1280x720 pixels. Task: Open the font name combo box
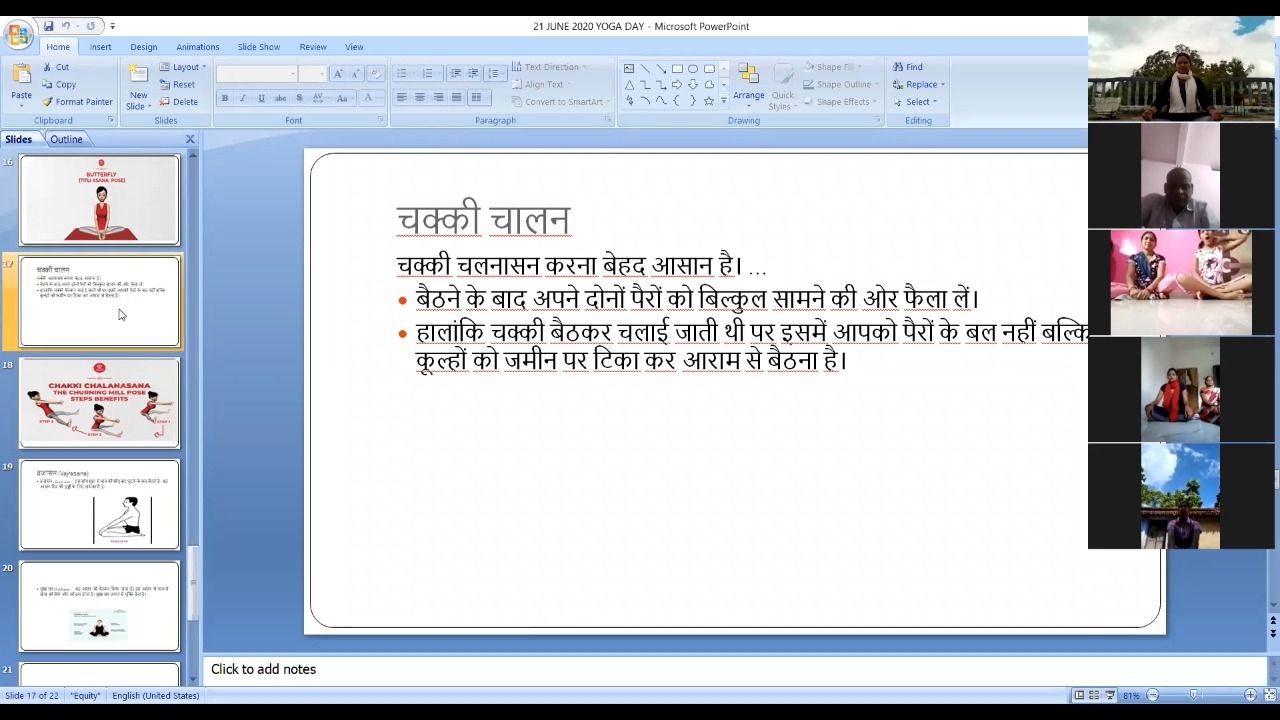point(257,74)
